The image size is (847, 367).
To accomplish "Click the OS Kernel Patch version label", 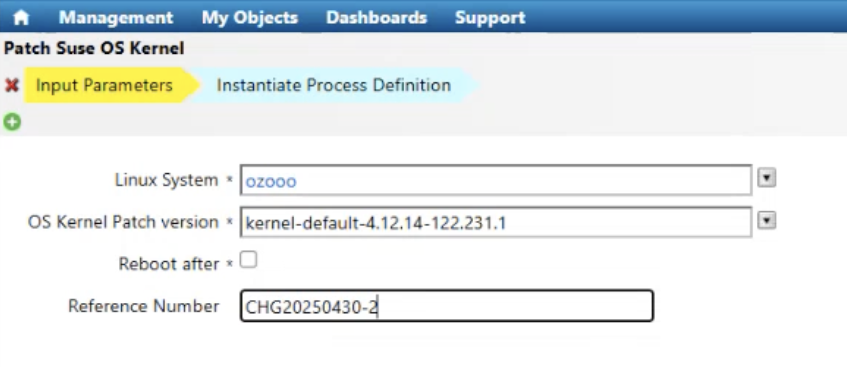I will pos(123,222).
